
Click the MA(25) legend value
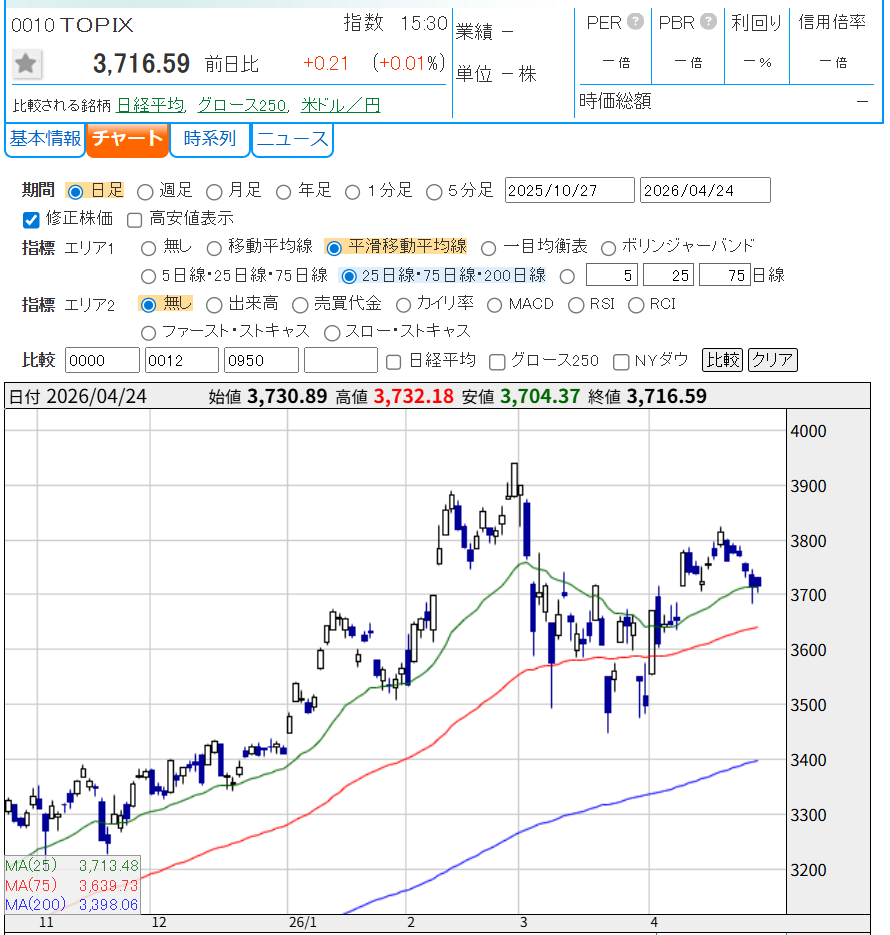tap(108, 865)
